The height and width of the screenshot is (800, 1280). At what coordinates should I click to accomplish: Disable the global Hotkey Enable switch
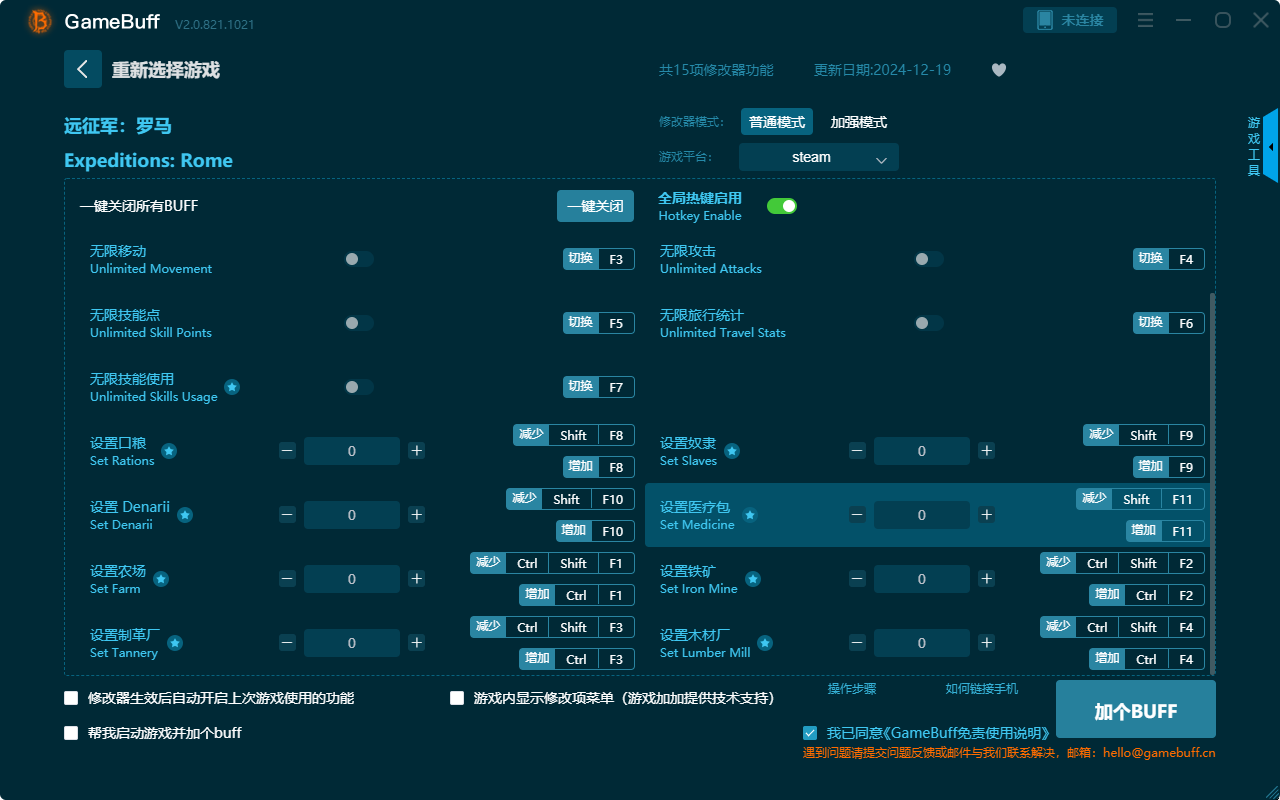[x=782, y=206]
